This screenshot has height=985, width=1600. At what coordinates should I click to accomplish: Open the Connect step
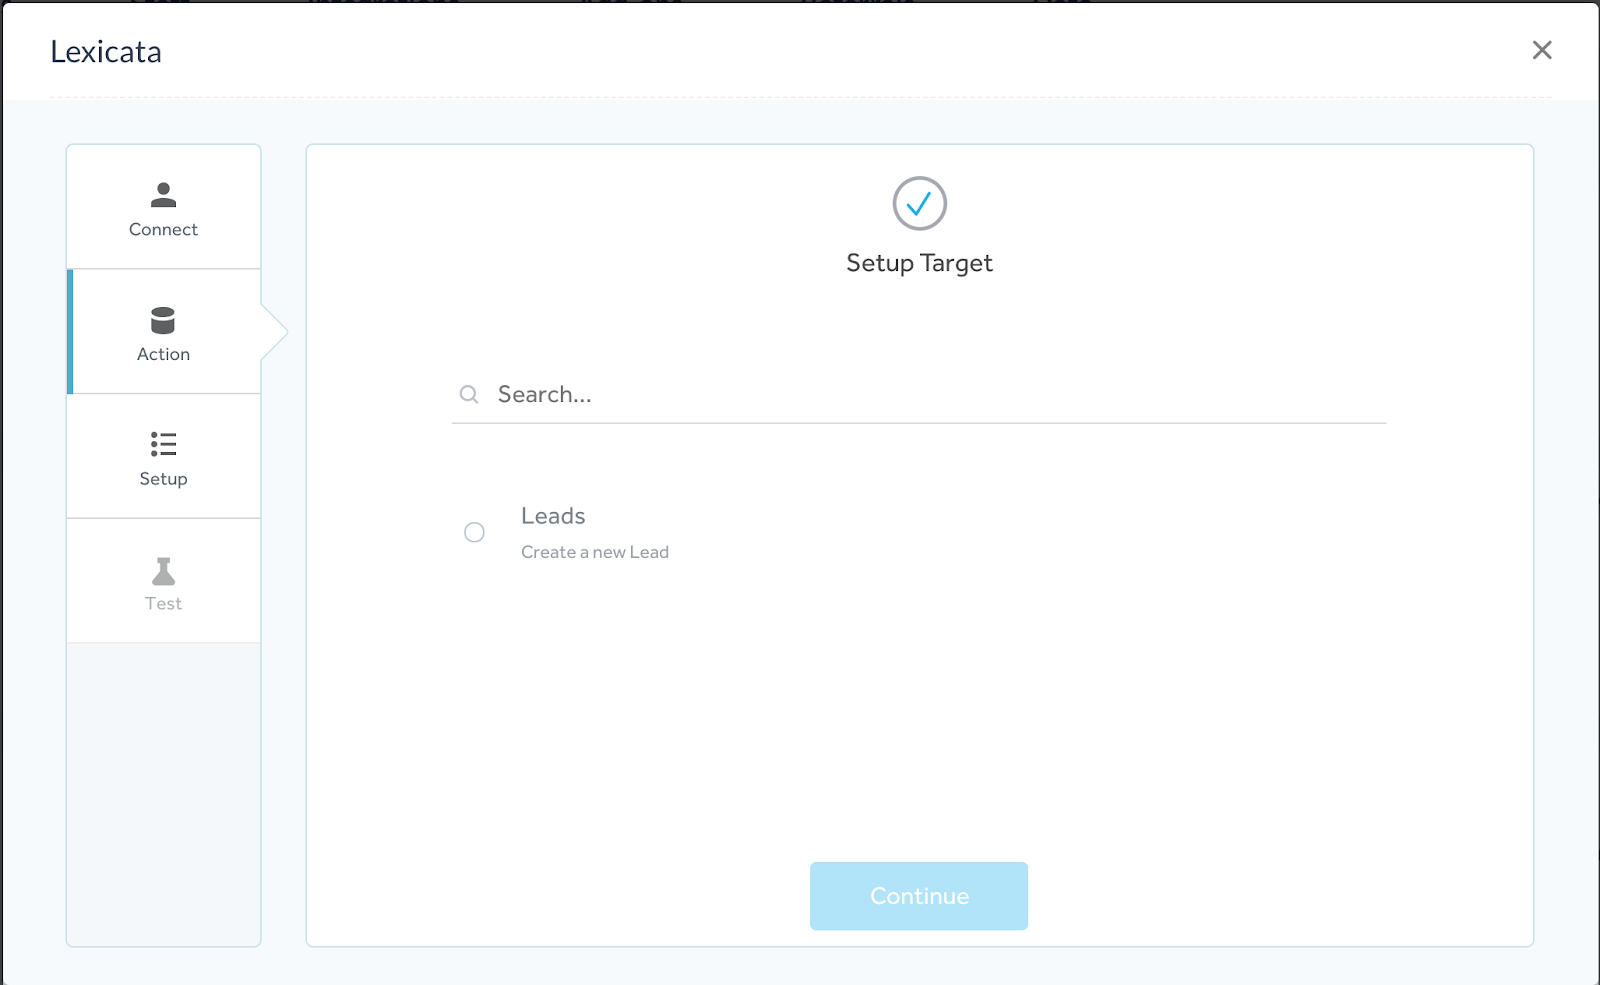click(164, 207)
